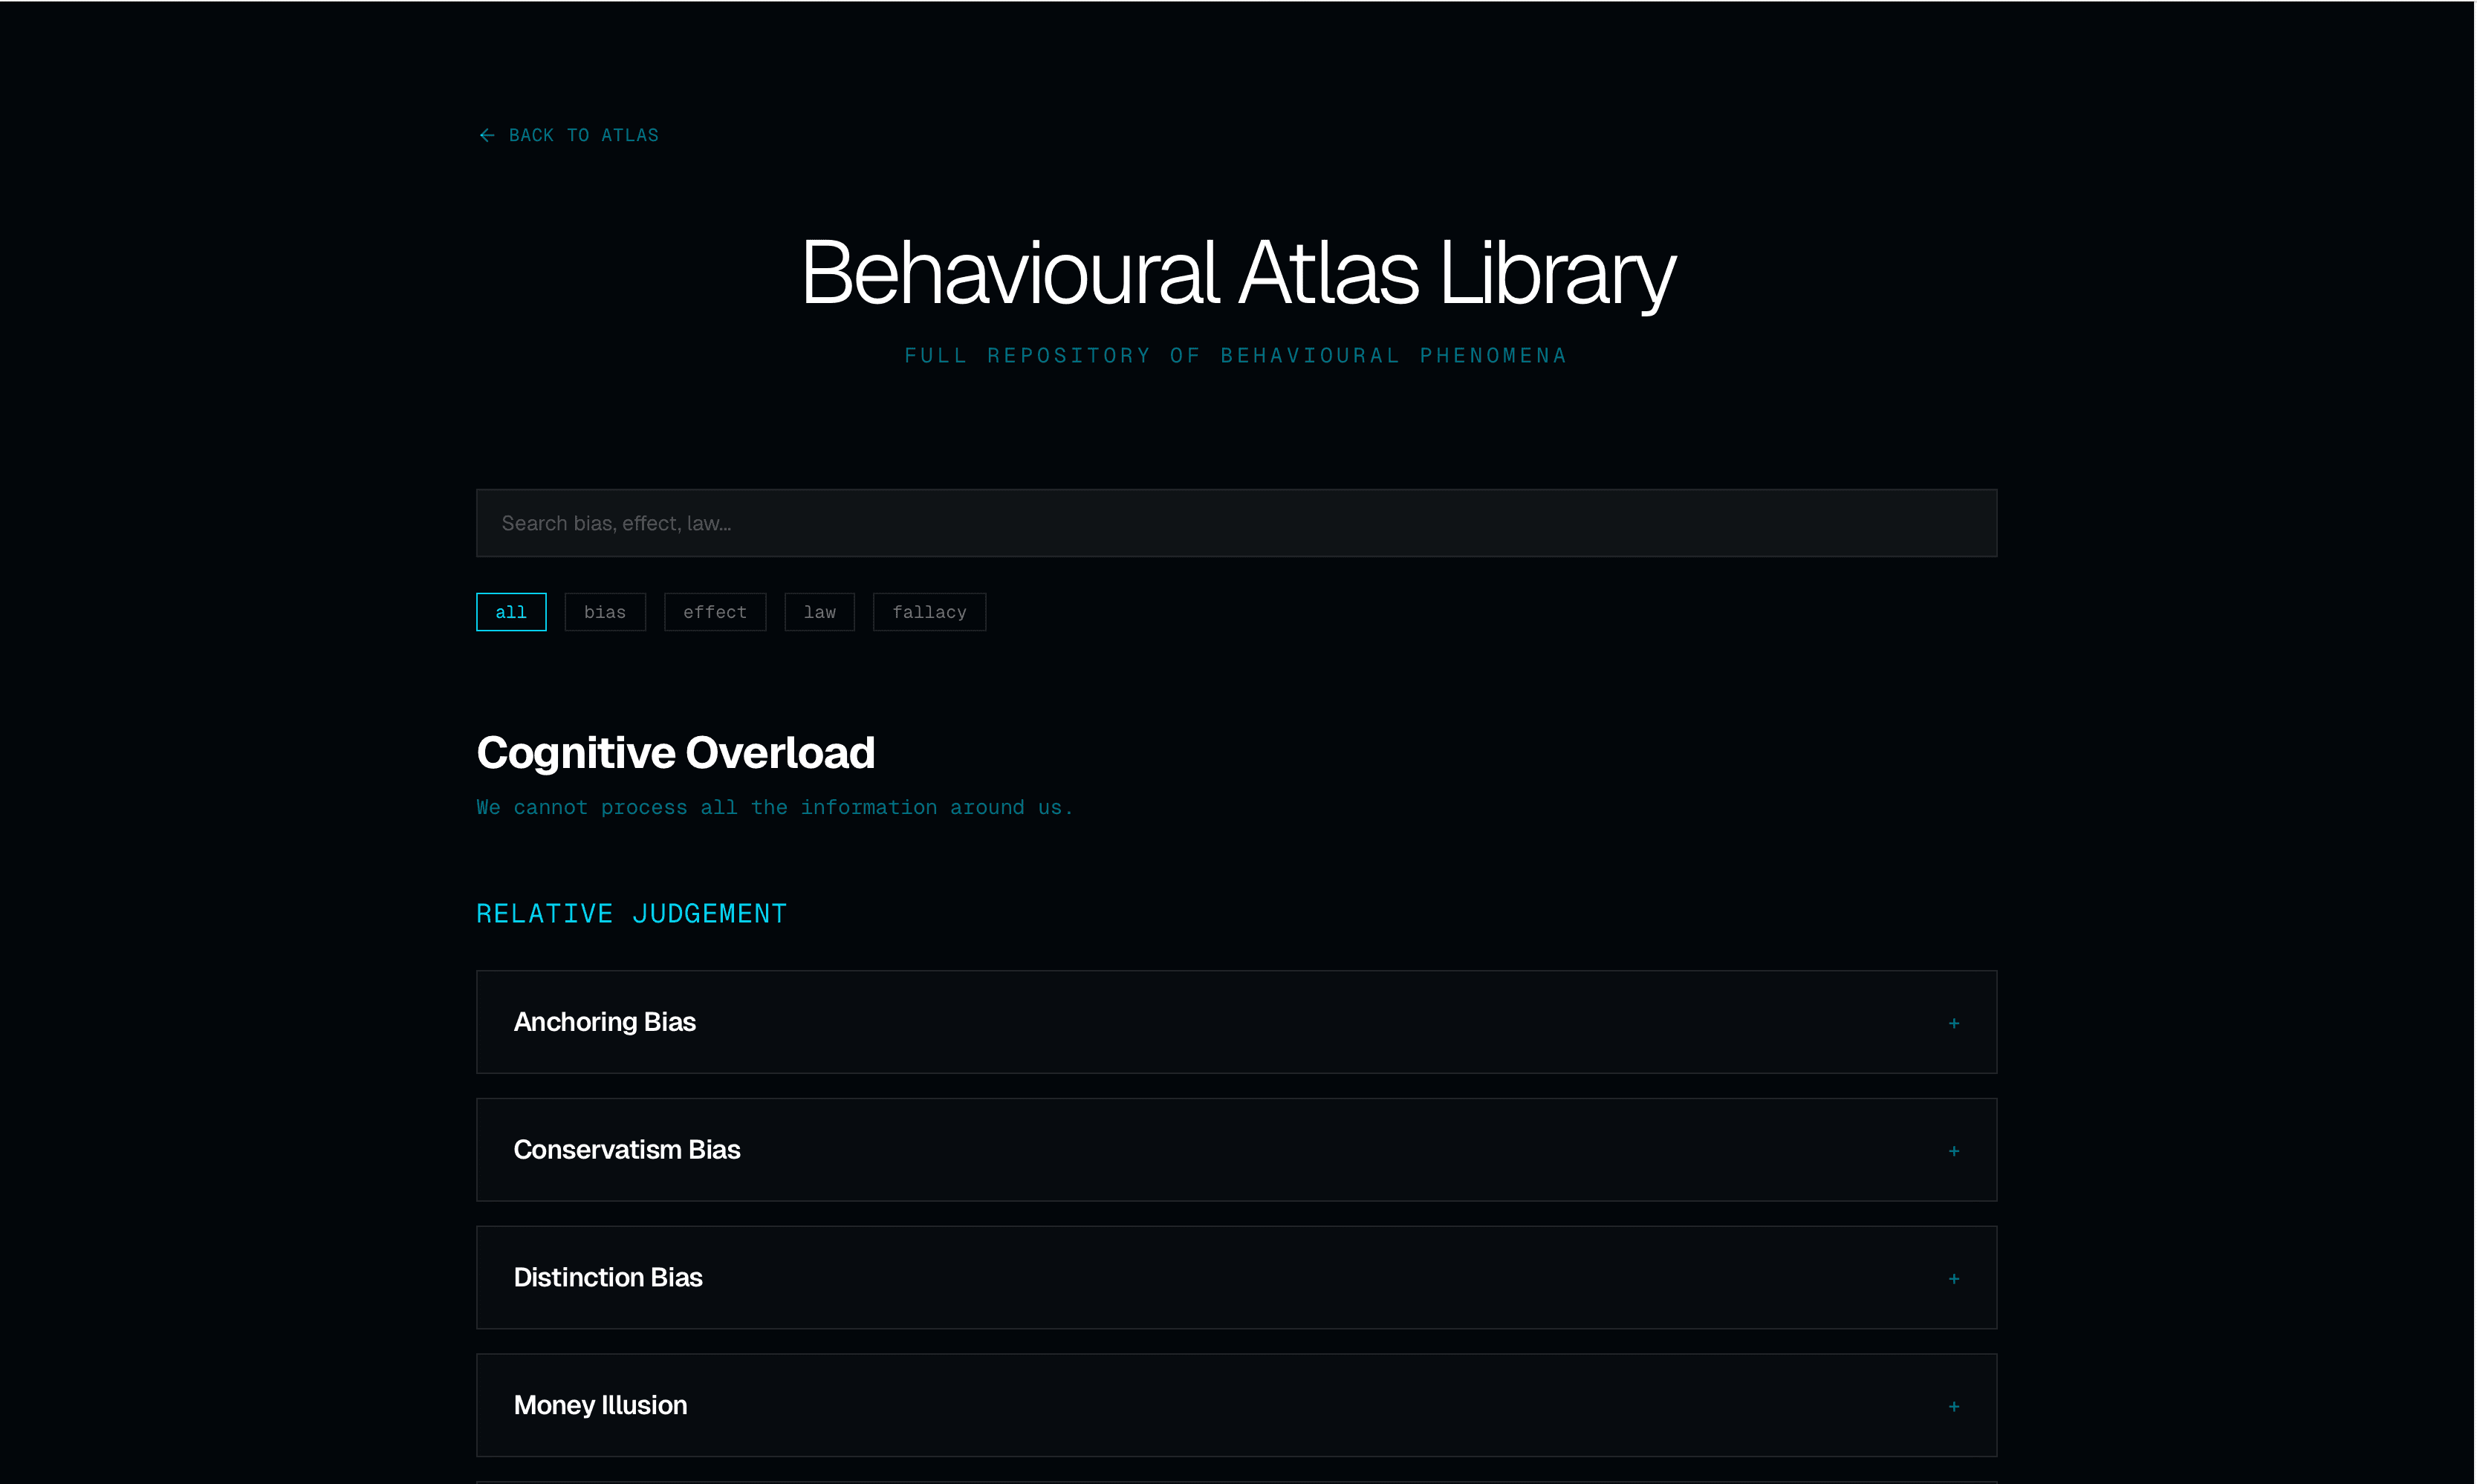2477x1484 pixels.
Task: Select the 'all' filter
Action: (x=511, y=611)
